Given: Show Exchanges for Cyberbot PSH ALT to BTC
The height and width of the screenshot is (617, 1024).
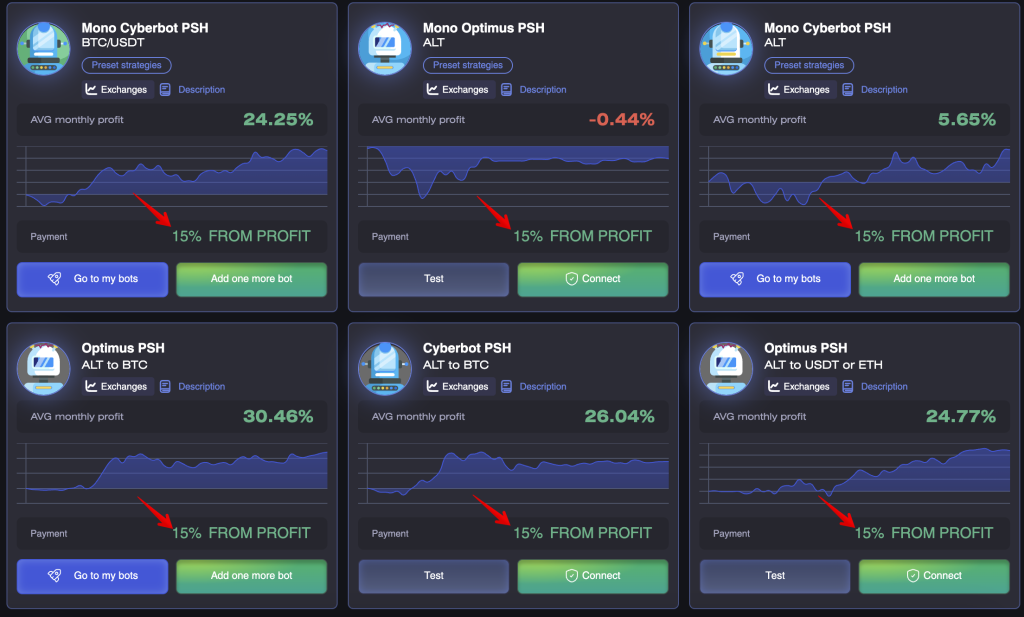Looking at the screenshot, I should (459, 387).
